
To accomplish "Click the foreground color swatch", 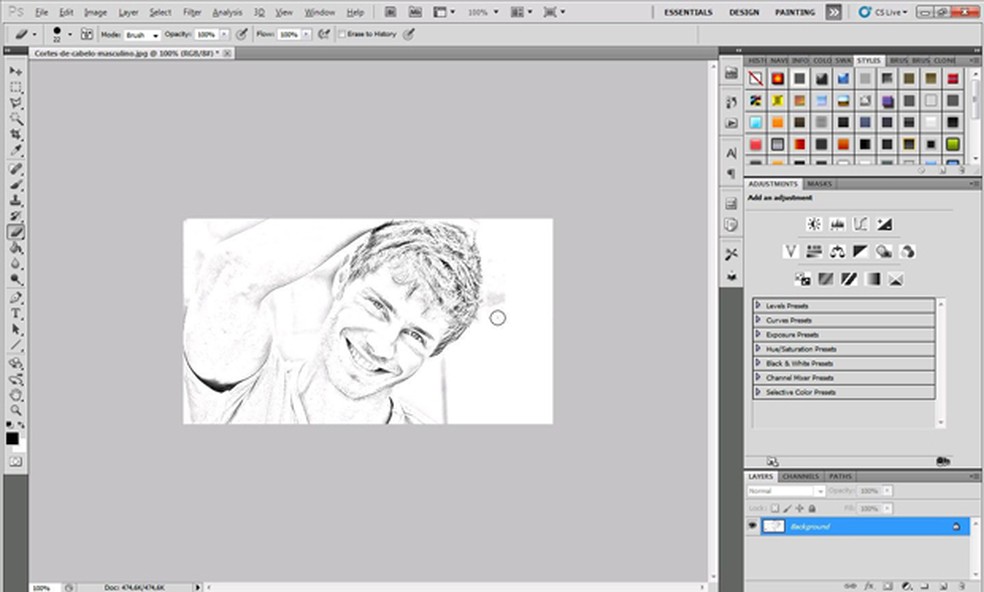I will (13, 437).
